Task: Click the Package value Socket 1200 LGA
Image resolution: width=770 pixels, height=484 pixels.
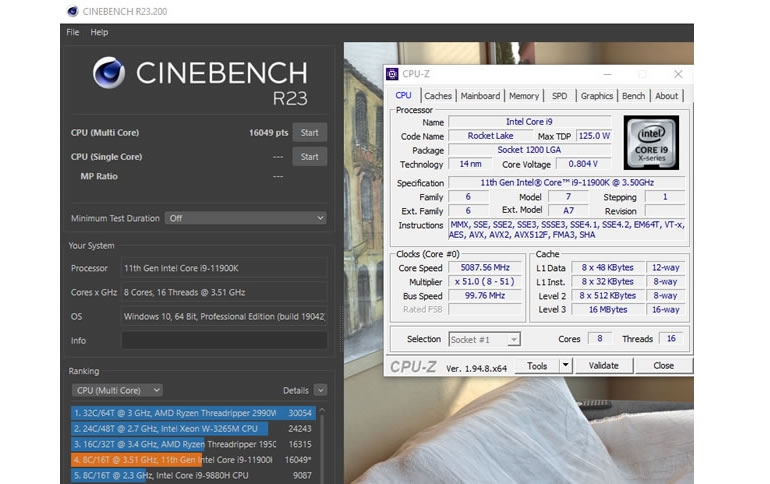Action: pyautogui.click(x=529, y=150)
